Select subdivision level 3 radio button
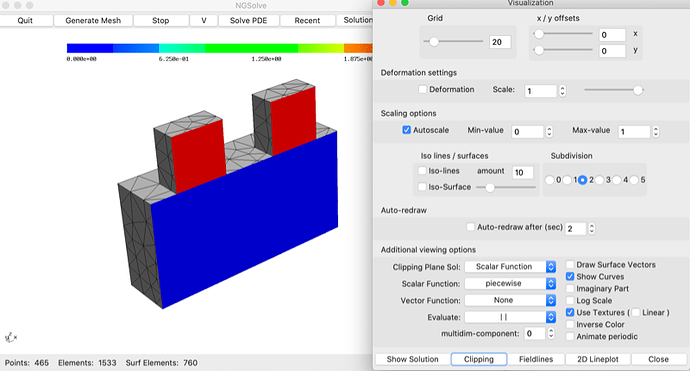 (x=600, y=180)
